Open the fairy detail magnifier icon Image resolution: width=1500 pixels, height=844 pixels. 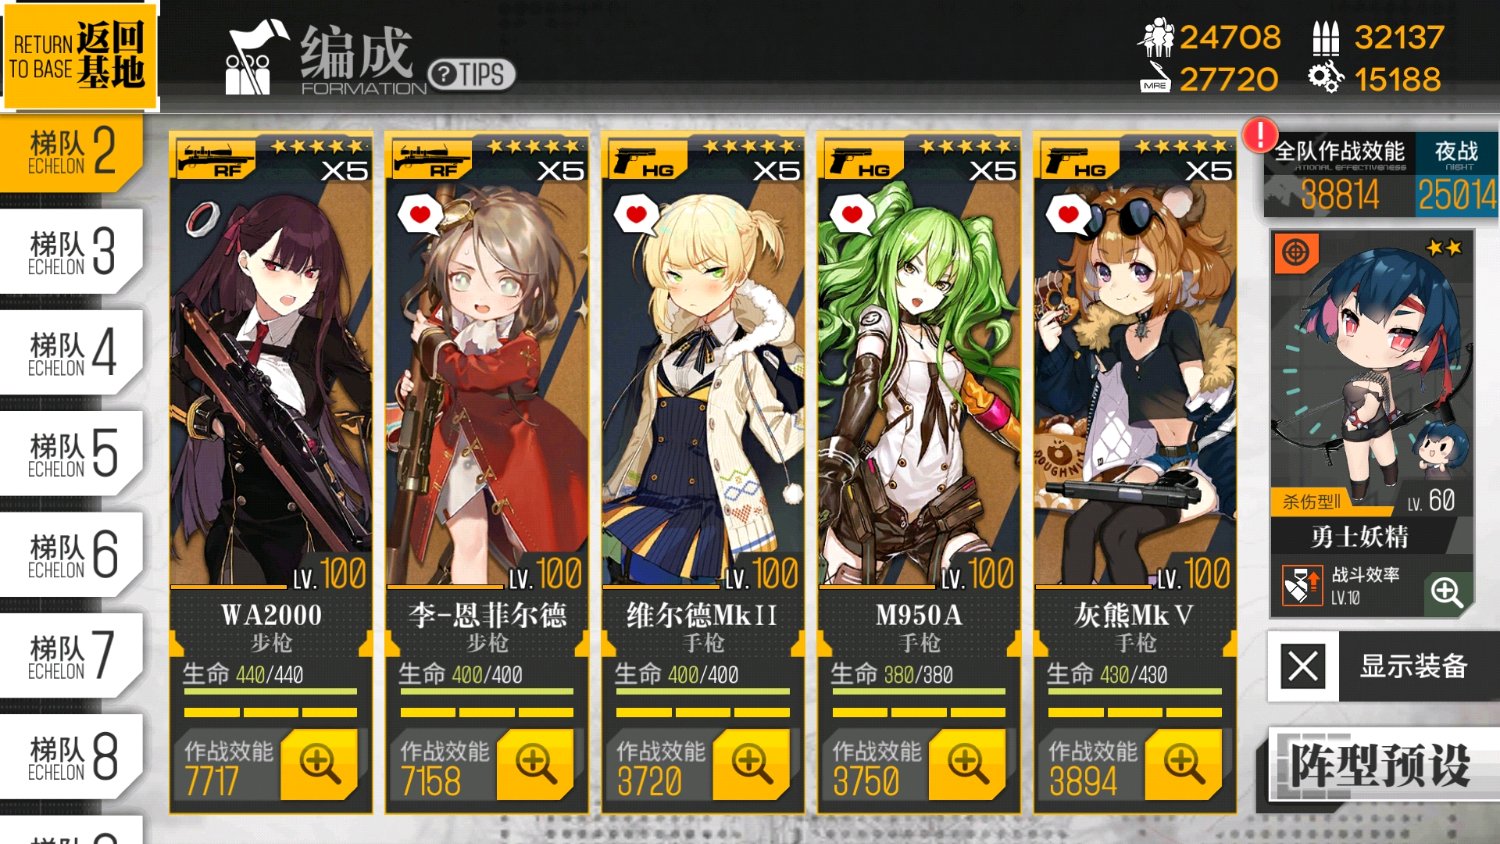[x=1447, y=592]
